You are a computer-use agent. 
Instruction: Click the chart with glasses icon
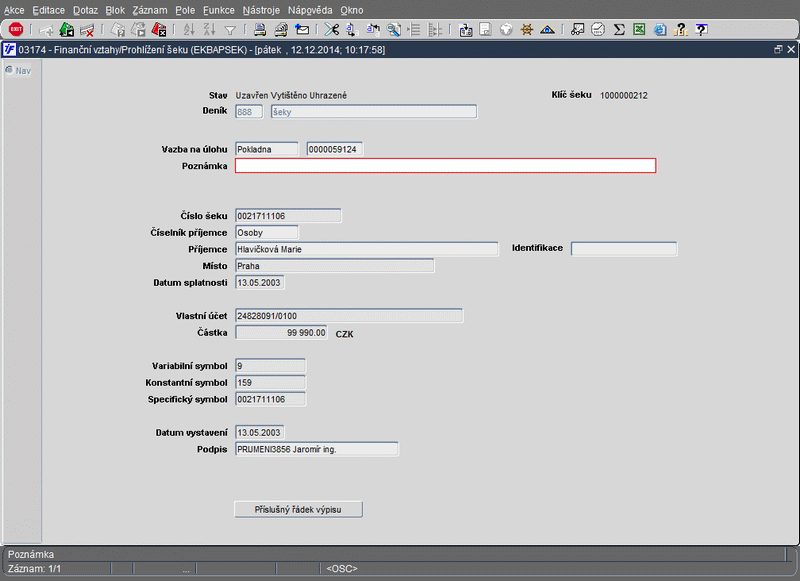click(577, 30)
